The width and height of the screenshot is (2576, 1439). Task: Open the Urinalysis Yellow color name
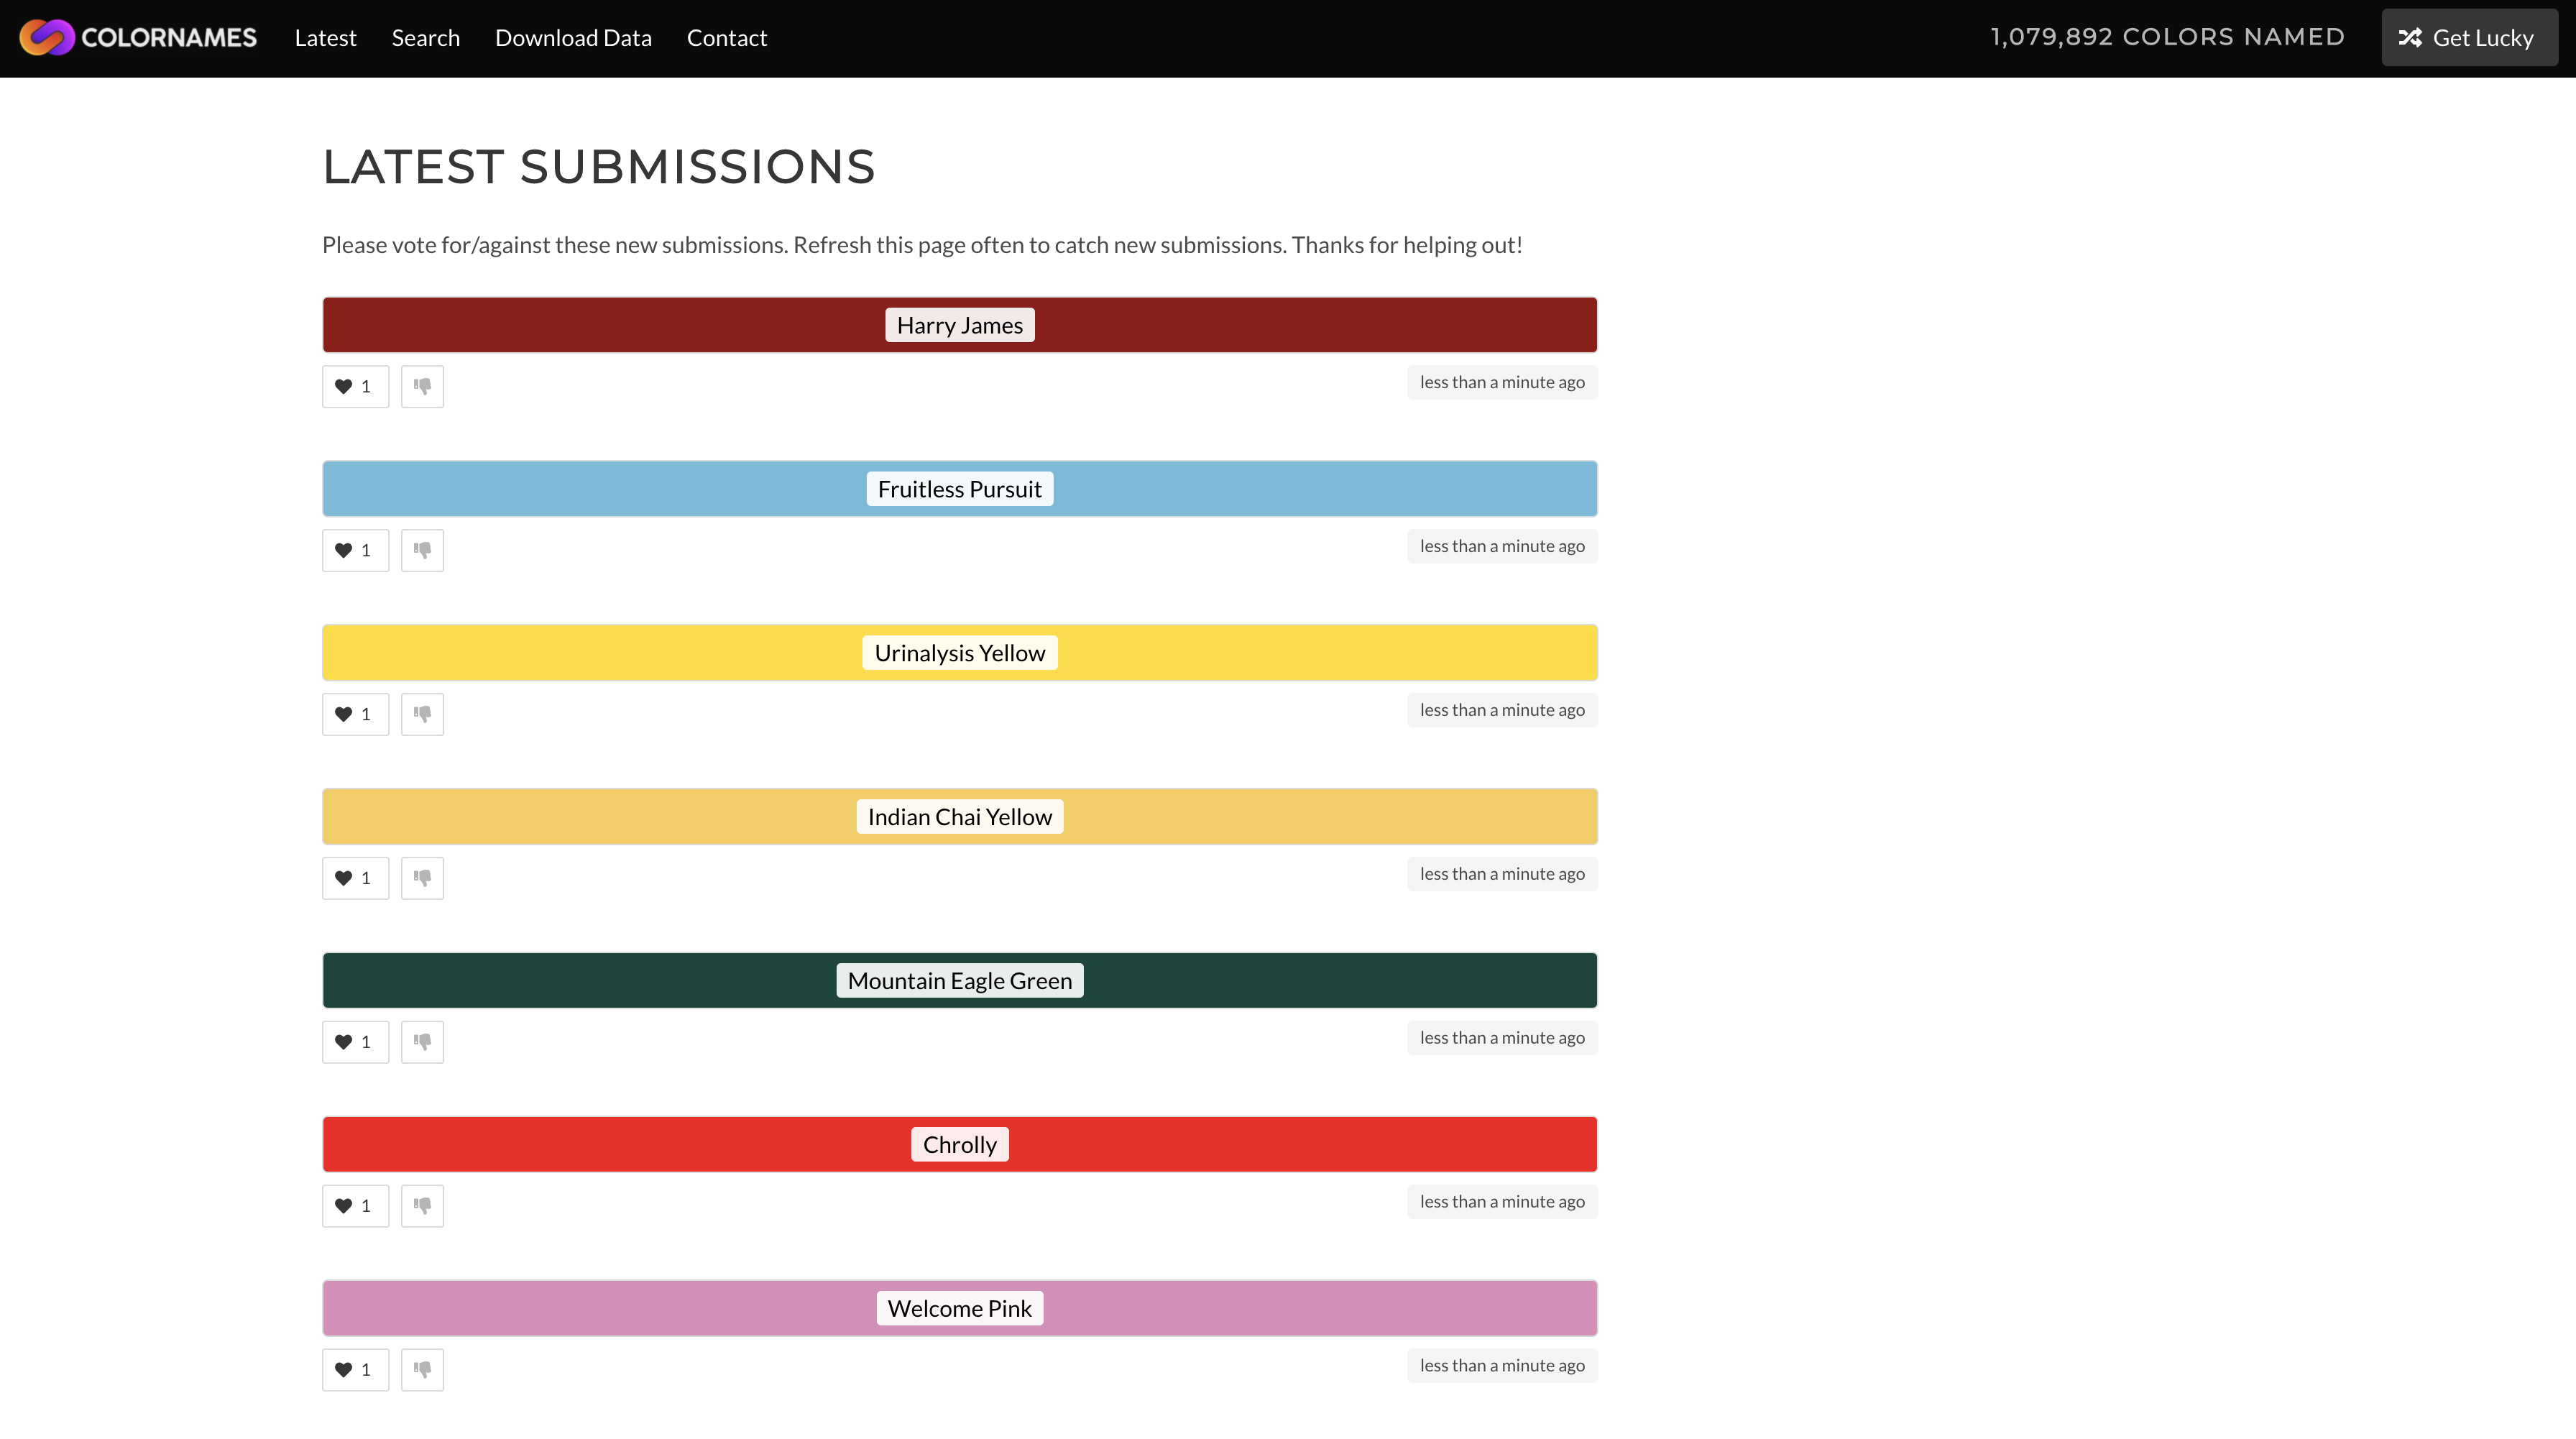click(959, 652)
